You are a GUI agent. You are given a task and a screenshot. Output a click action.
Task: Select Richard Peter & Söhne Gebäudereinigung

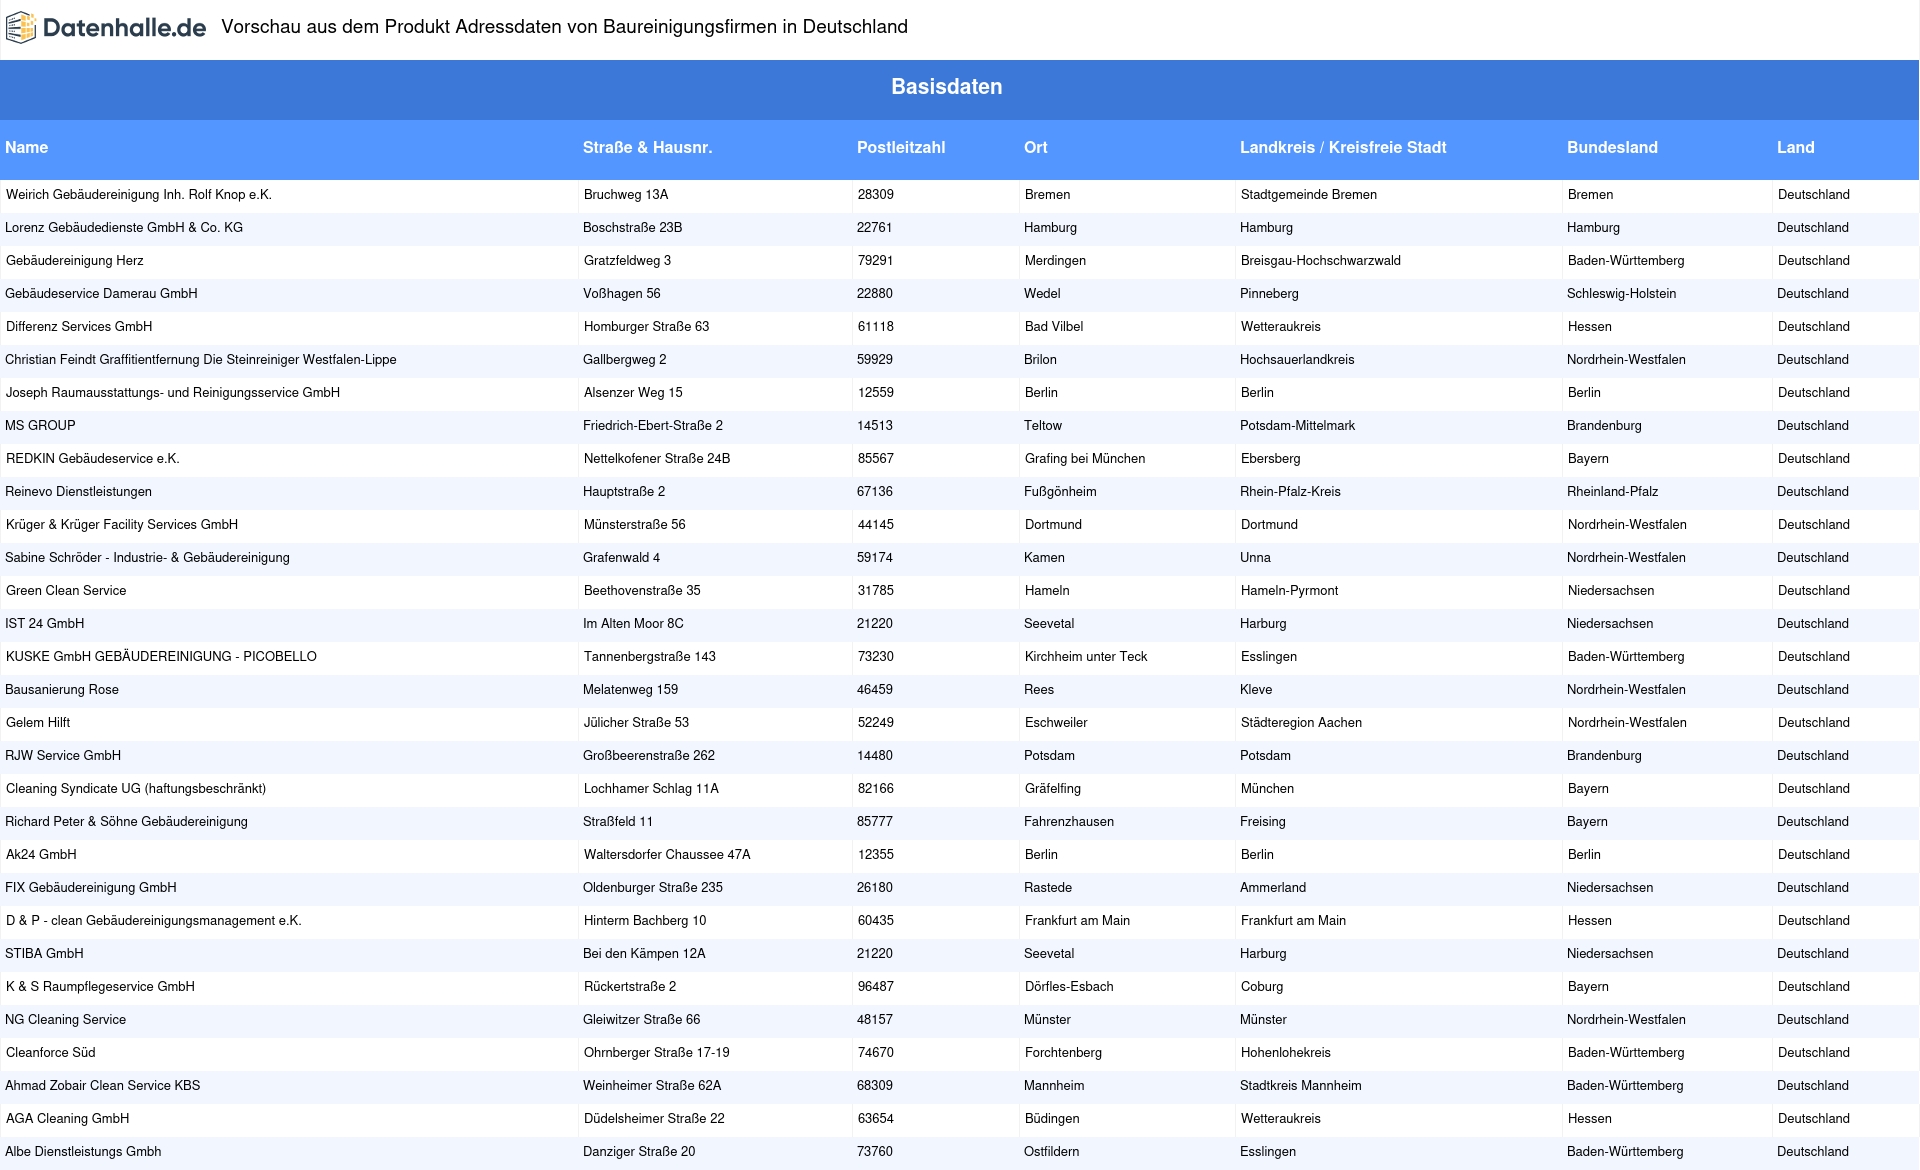(126, 822)
